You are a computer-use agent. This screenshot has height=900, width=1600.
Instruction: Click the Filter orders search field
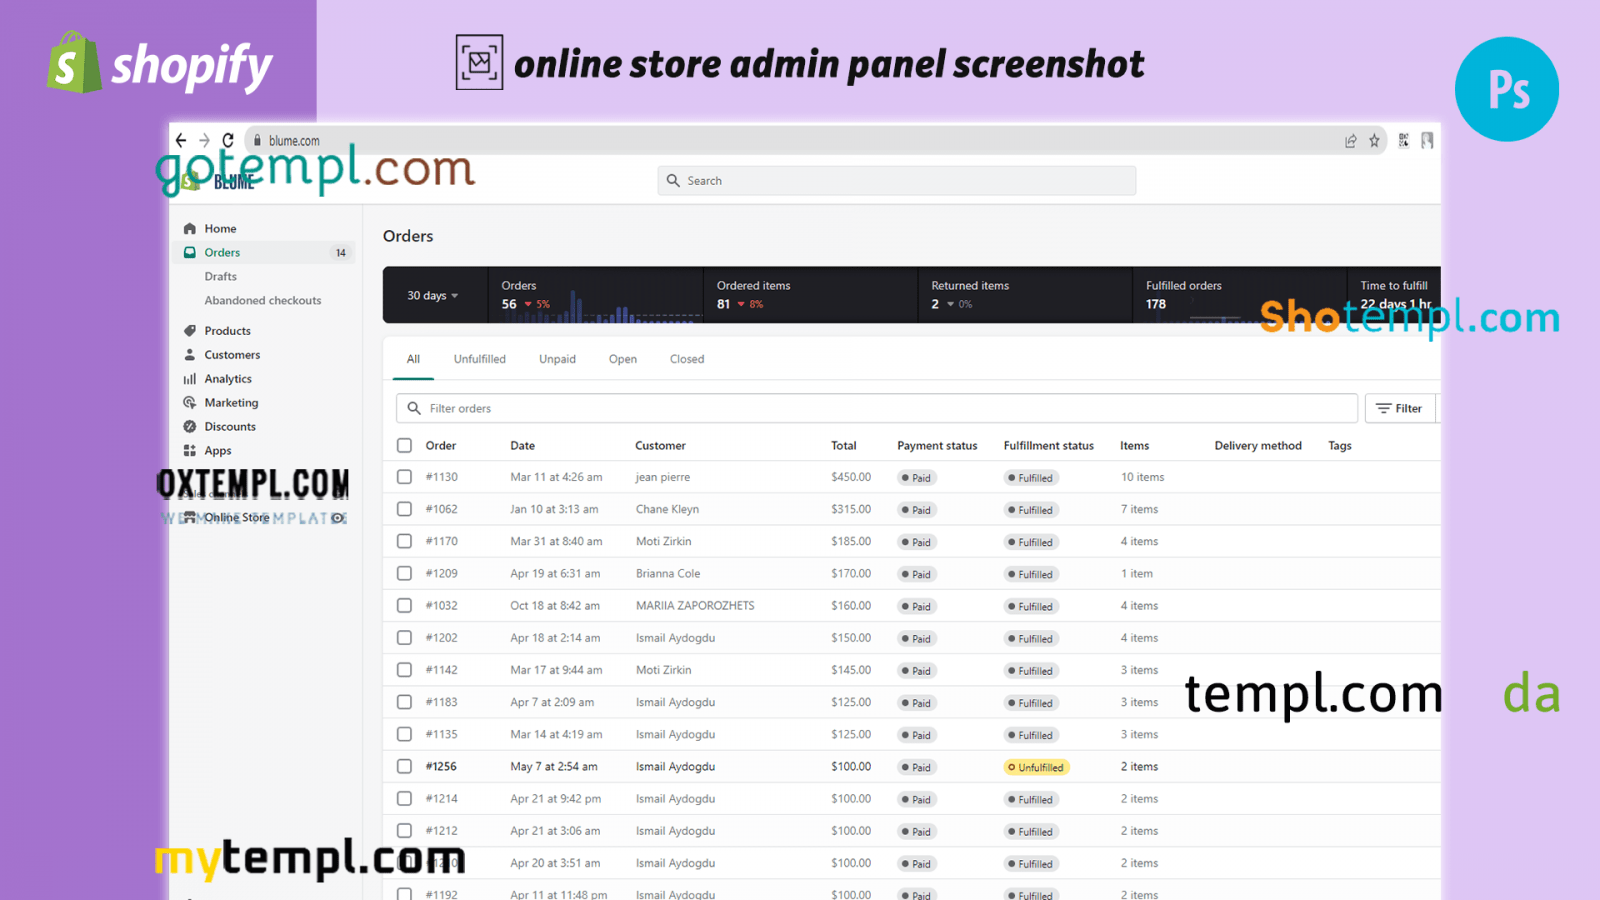pyautogui.click(x=880, y=409)
